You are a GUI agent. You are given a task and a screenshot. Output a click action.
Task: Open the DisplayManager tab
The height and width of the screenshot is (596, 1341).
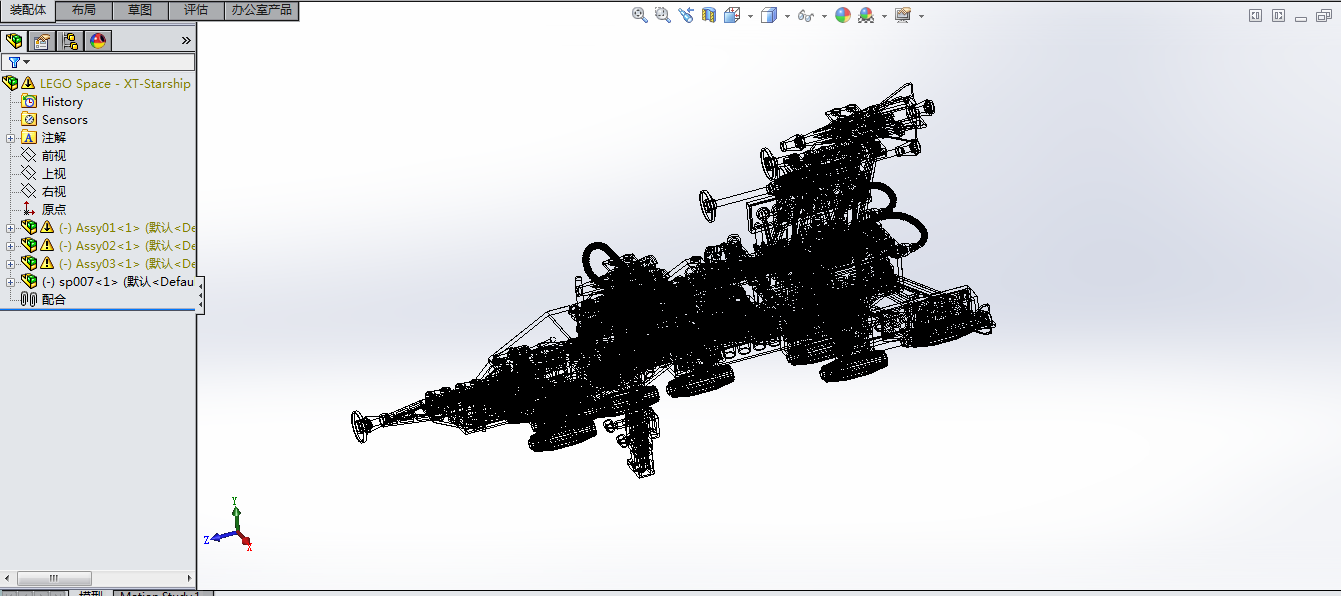[x=97, y=41]
